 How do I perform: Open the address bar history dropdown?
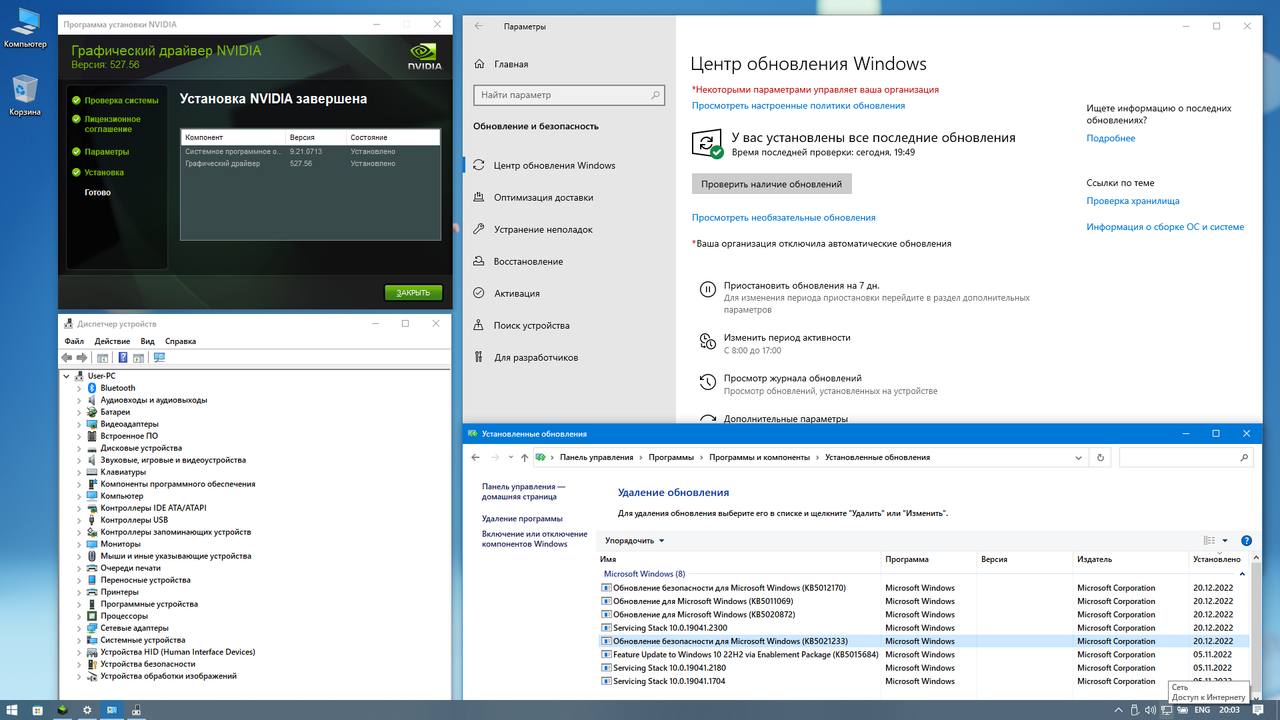pos(1080,457)
